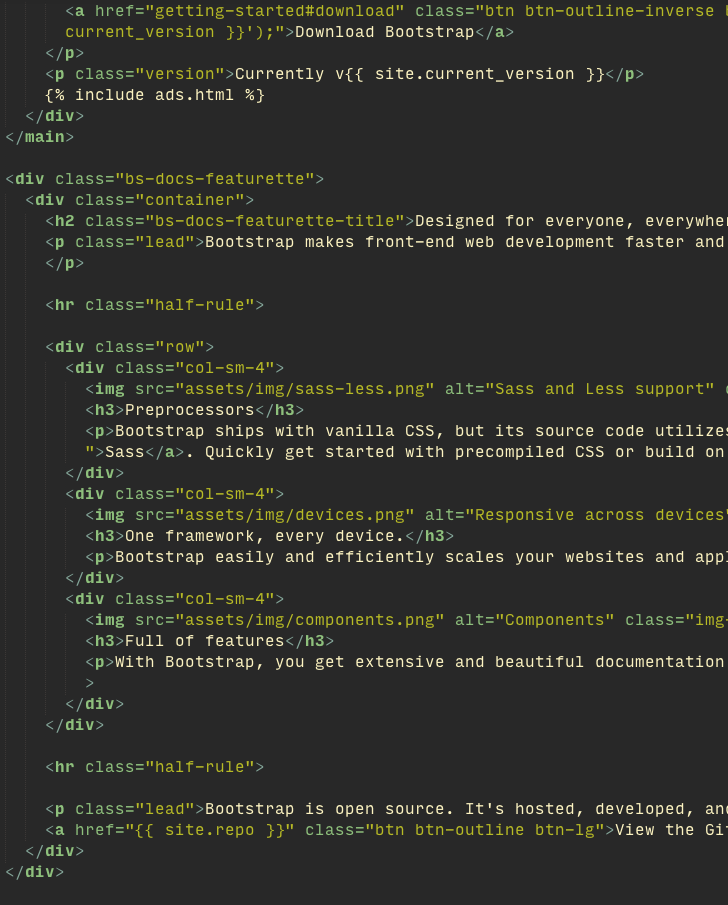Click the 'One framework, every device.' heading
The height and width of the screenshot is (905, 728).
pyautogui.click(x=264, y=536)
